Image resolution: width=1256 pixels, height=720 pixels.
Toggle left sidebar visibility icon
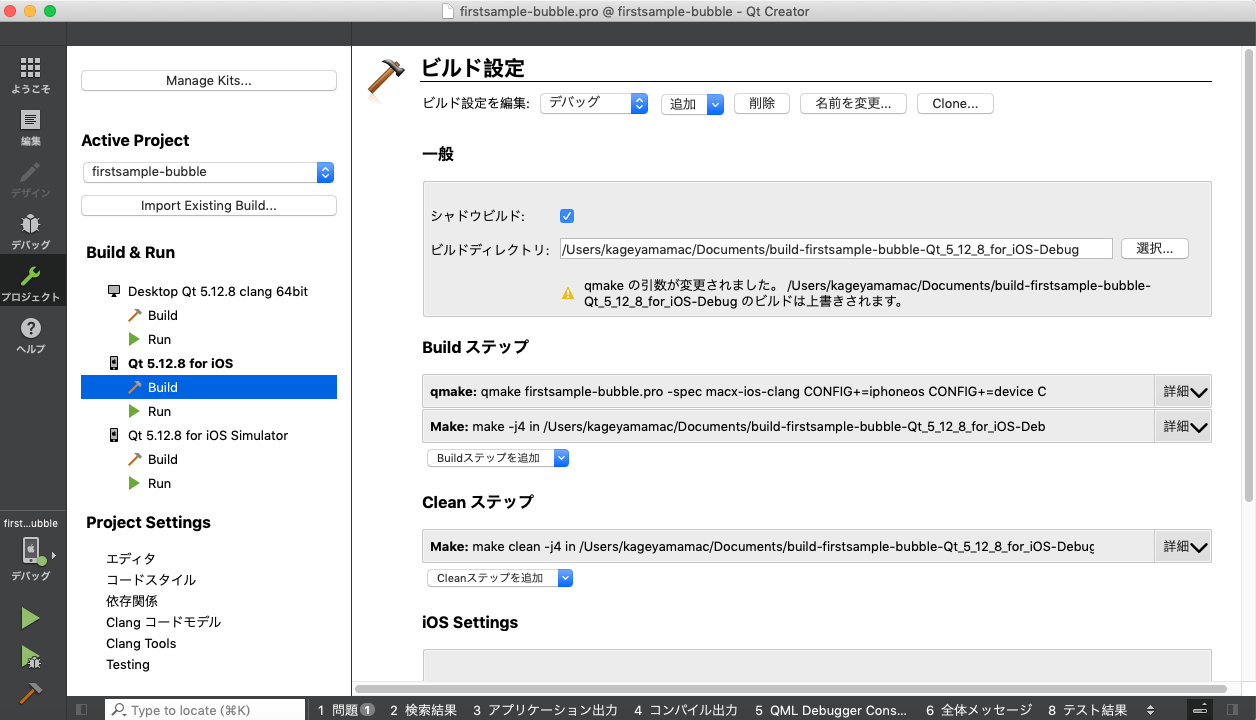point(82,709)
